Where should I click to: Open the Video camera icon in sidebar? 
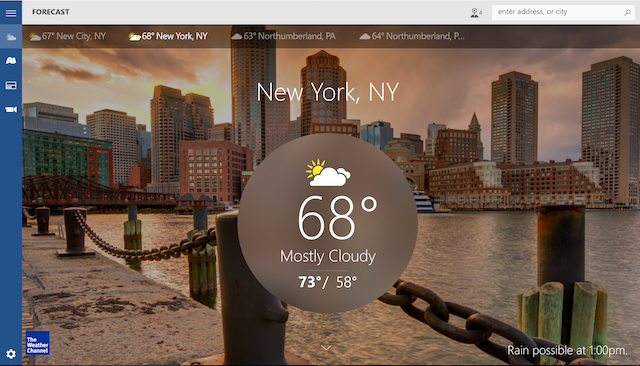11,109
